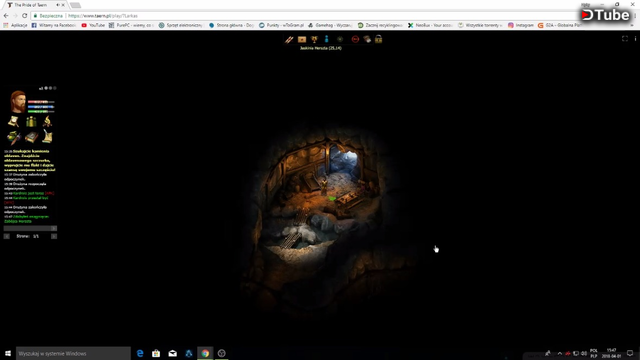Open the grey circle app on taskbar

[x=222, y=353]
